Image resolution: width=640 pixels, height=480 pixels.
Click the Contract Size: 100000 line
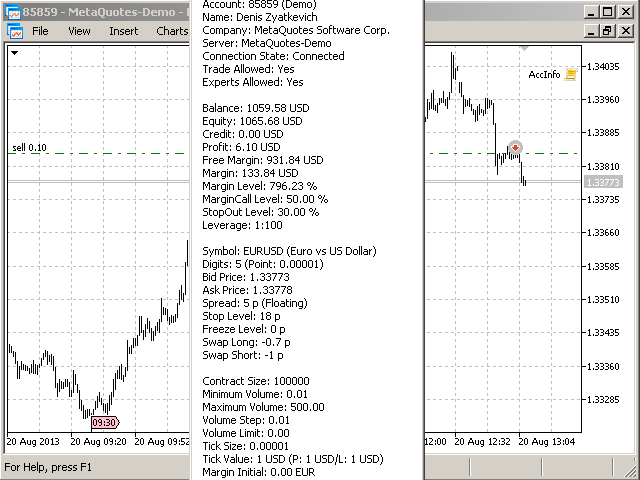tap(256, 382)
